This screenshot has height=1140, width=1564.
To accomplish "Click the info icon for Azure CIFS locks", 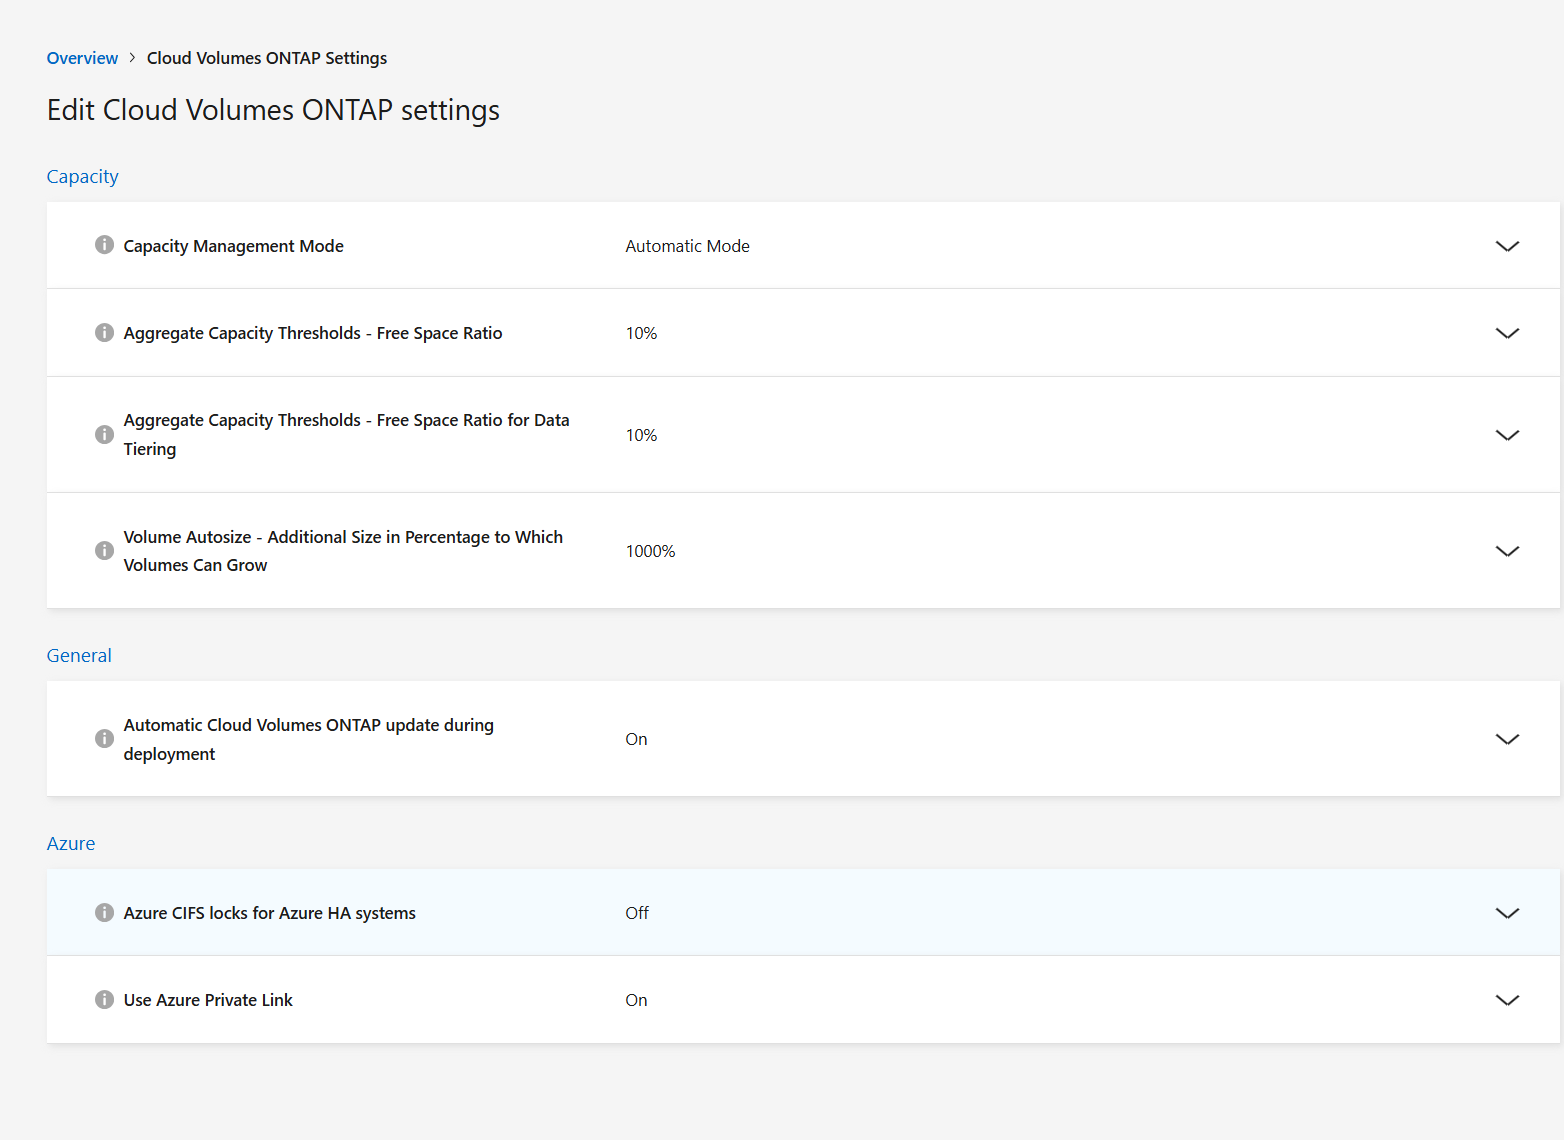I will click(104, 912).
